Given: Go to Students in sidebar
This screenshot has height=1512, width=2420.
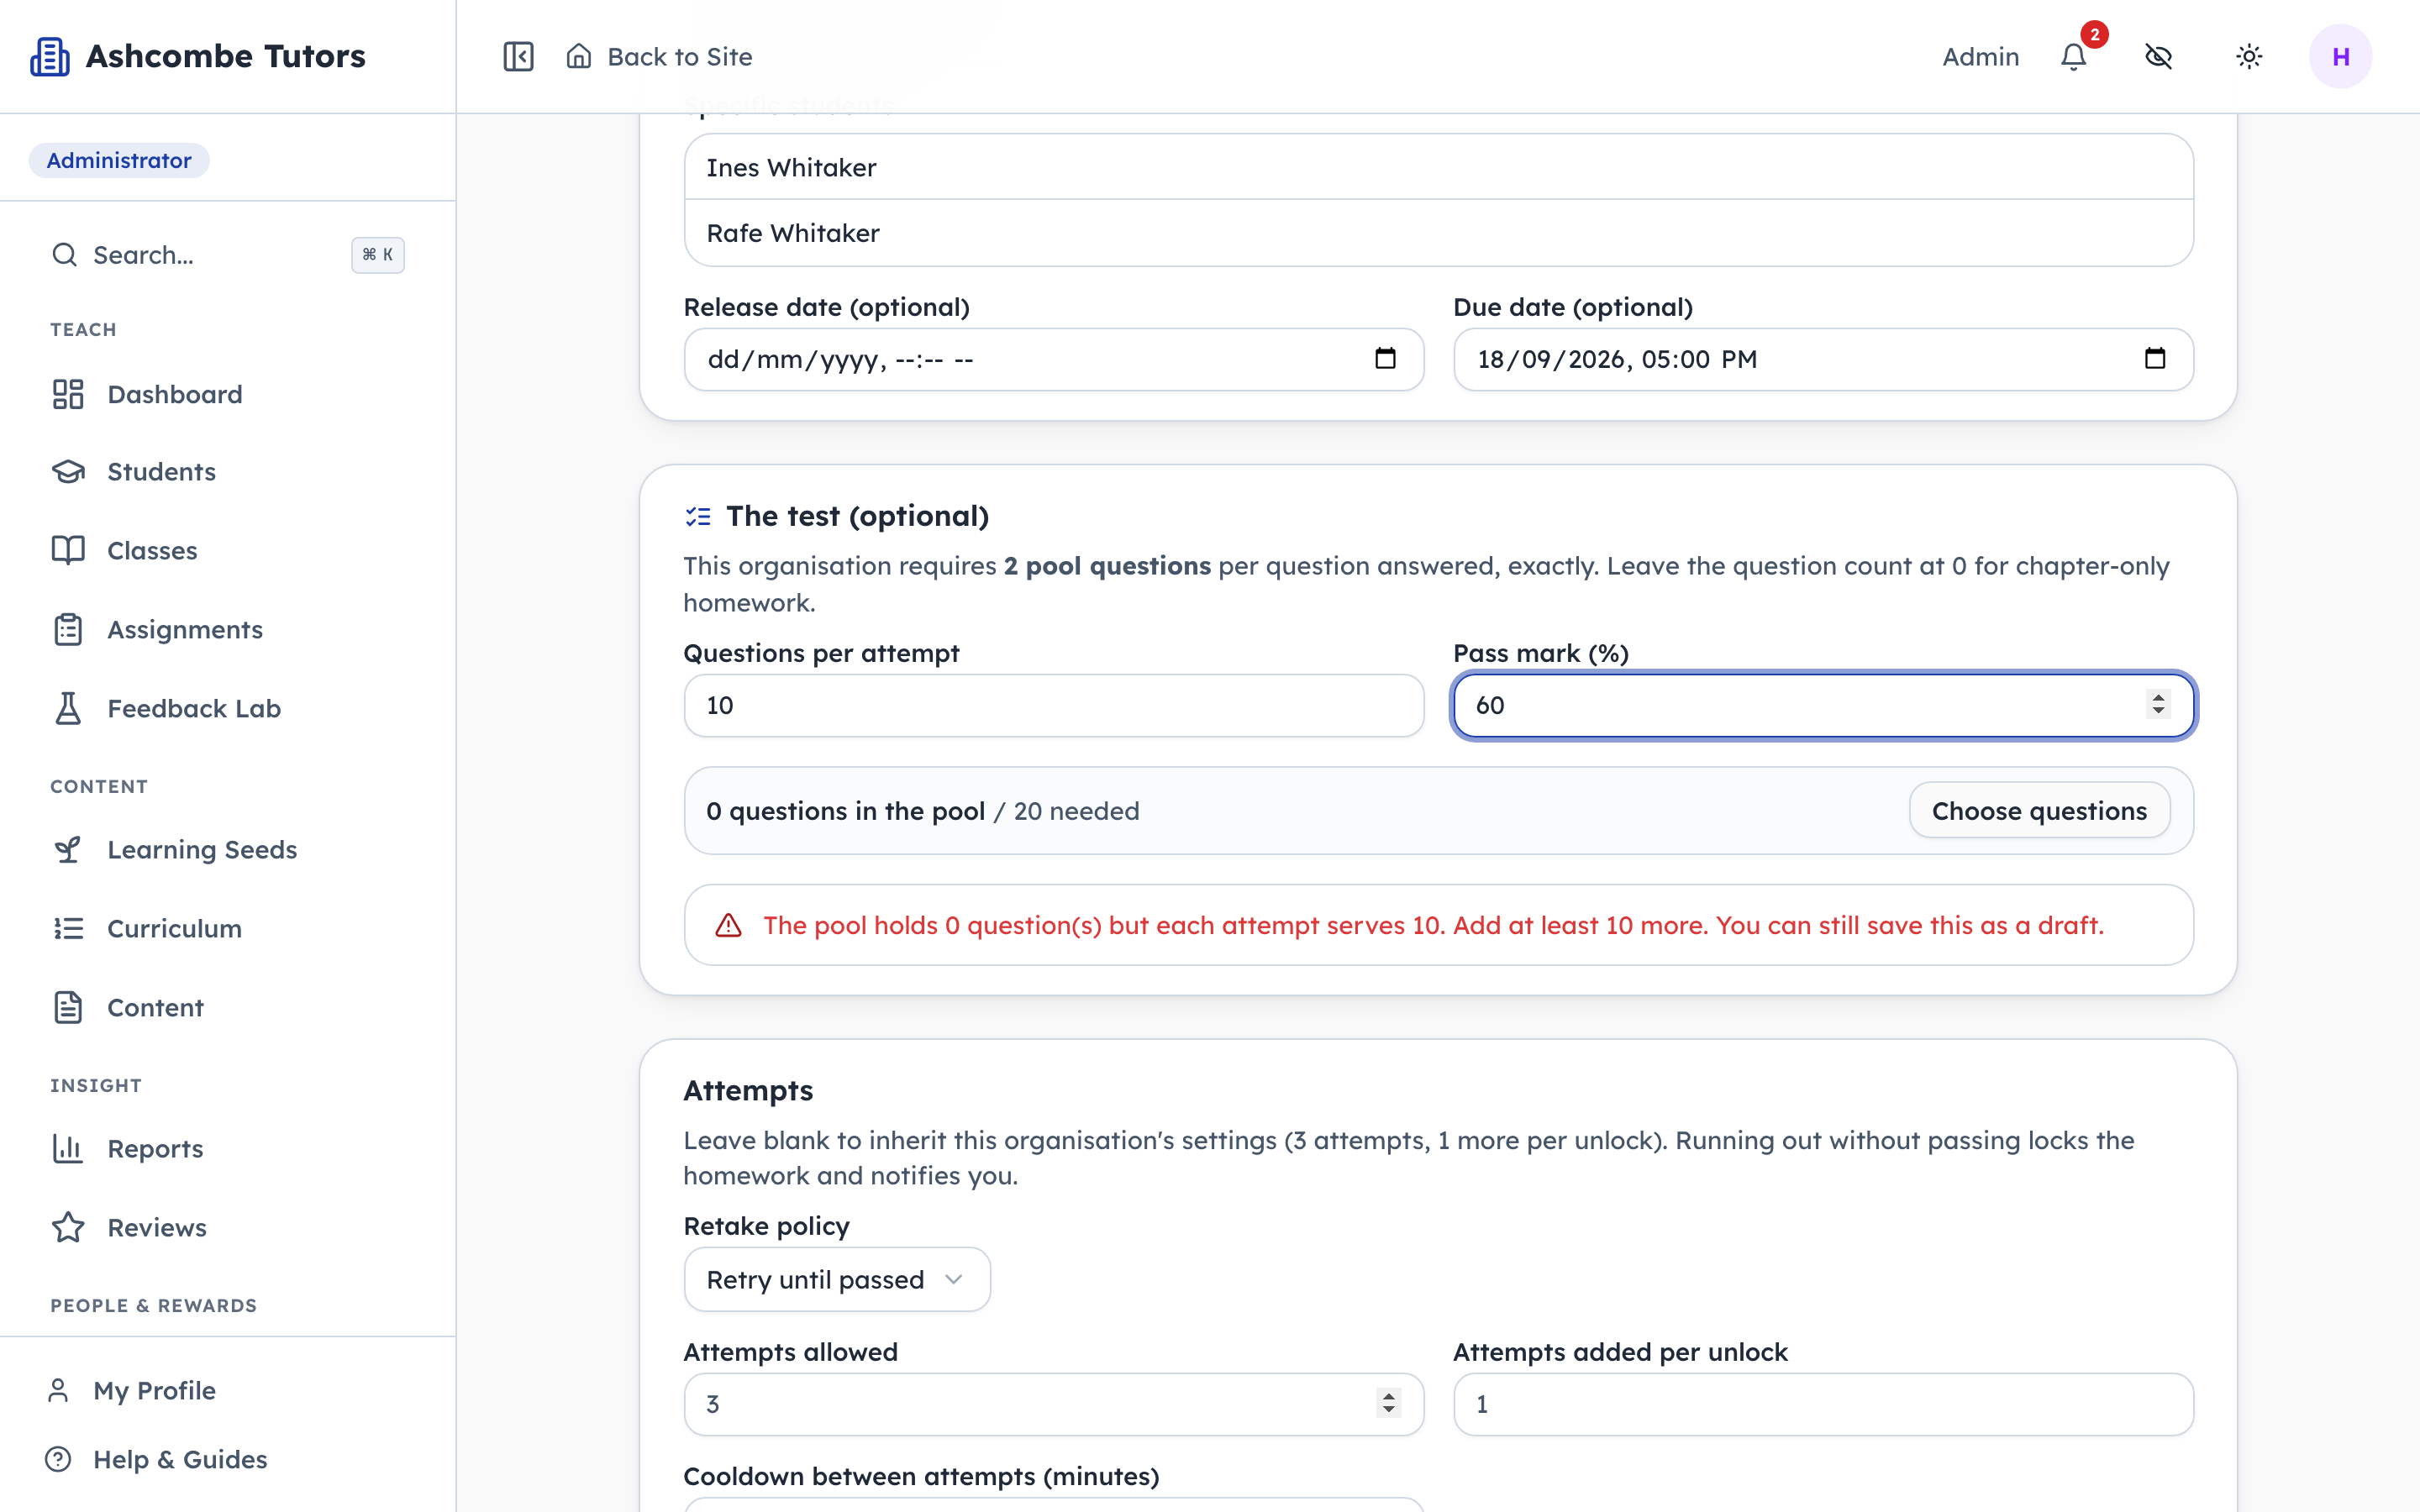Looking at the screenshot, I should click(x=161, y=471).
